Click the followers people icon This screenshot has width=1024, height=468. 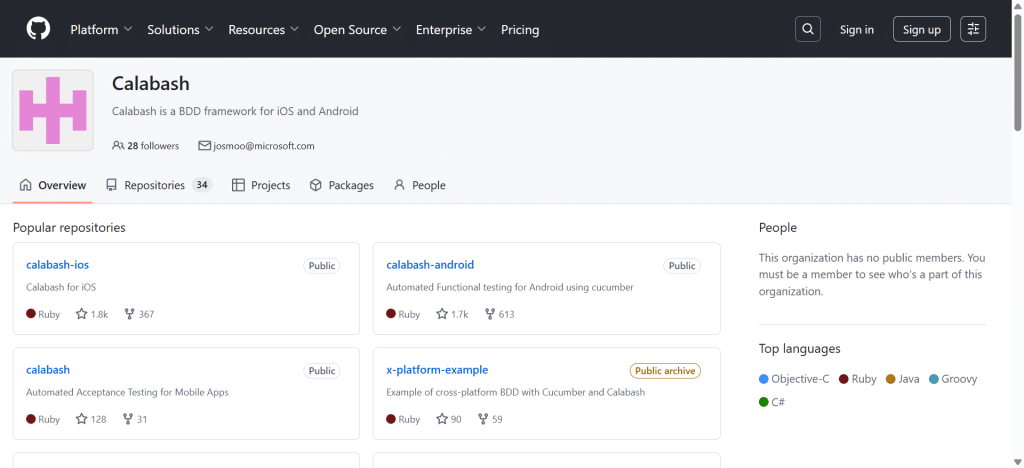click(x=118, y=146)
